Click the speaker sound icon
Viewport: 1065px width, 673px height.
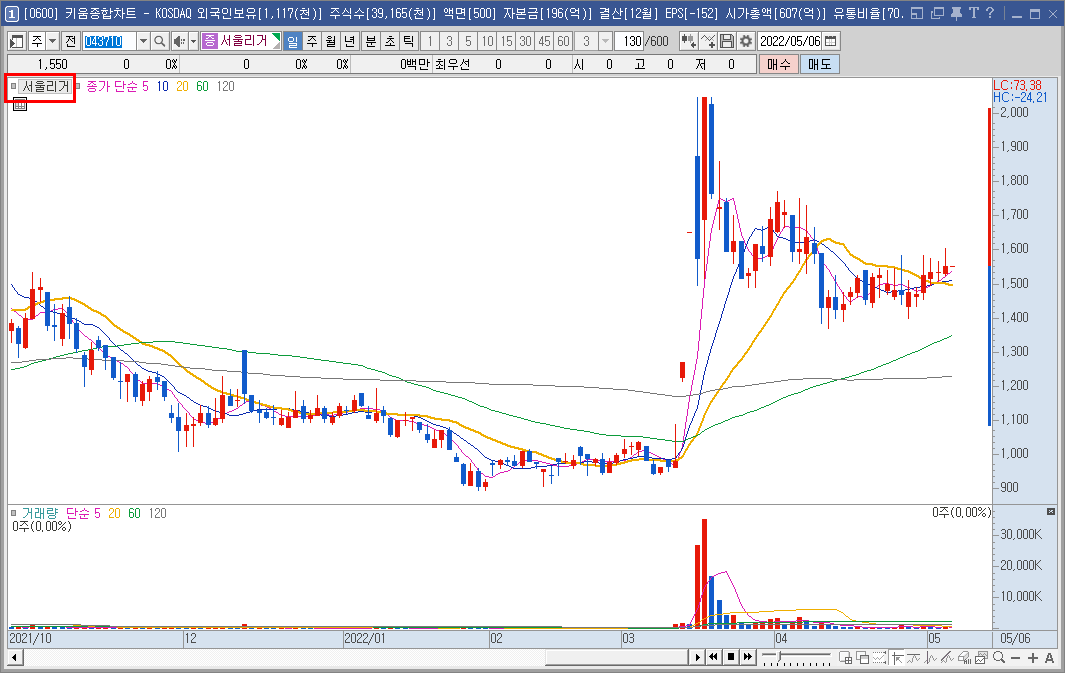(179, 41)
